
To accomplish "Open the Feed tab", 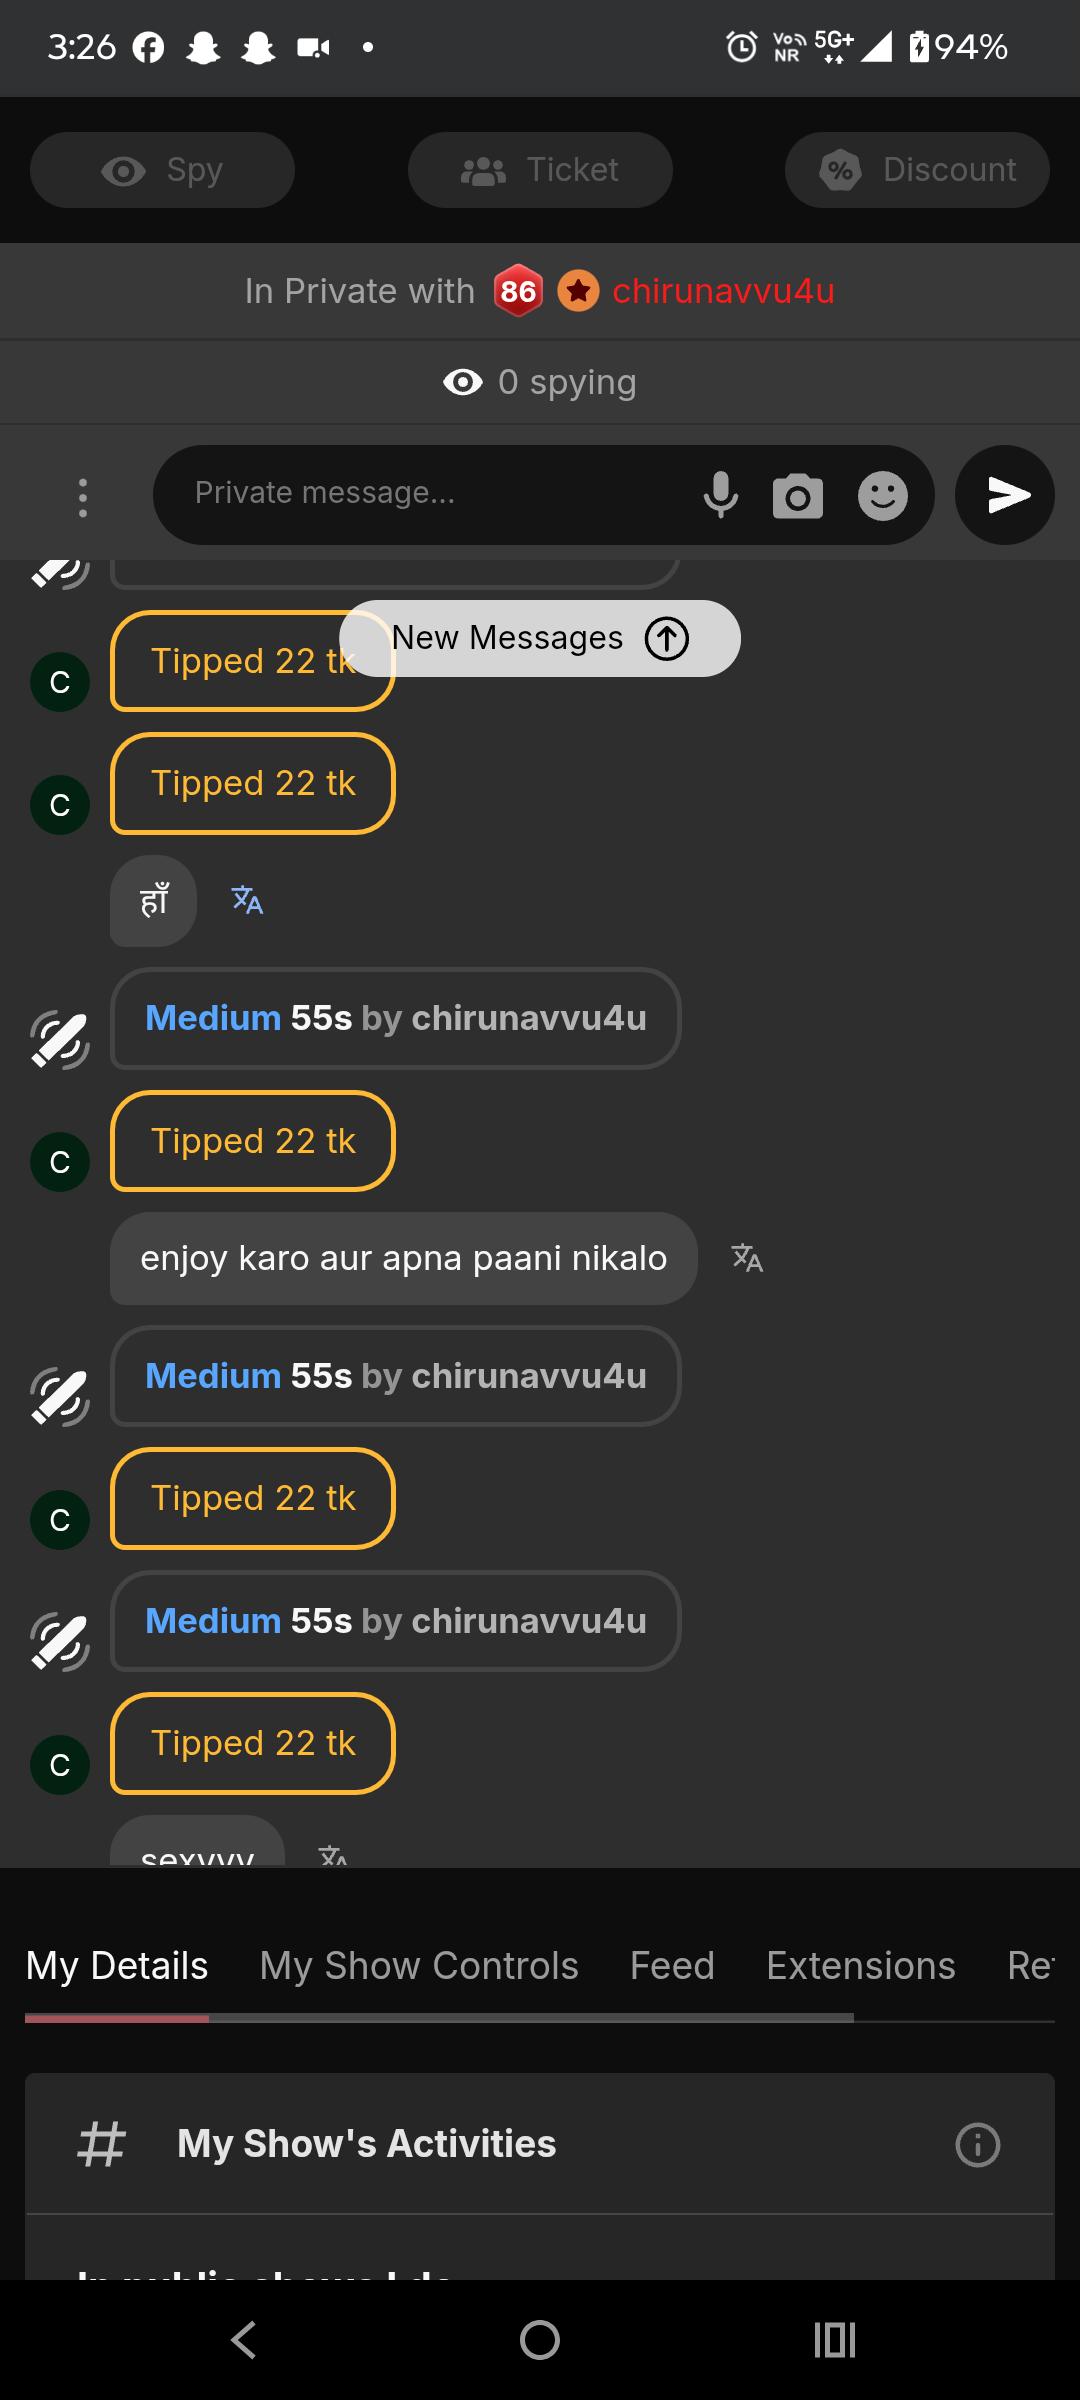I will tap(672, 1966).
